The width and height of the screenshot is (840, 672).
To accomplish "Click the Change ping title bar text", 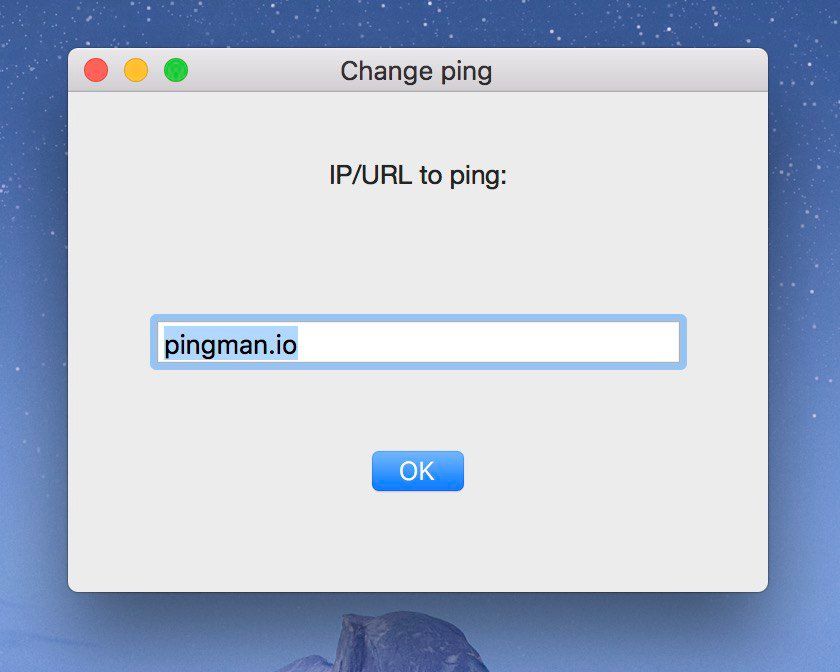I will (416, 72).
